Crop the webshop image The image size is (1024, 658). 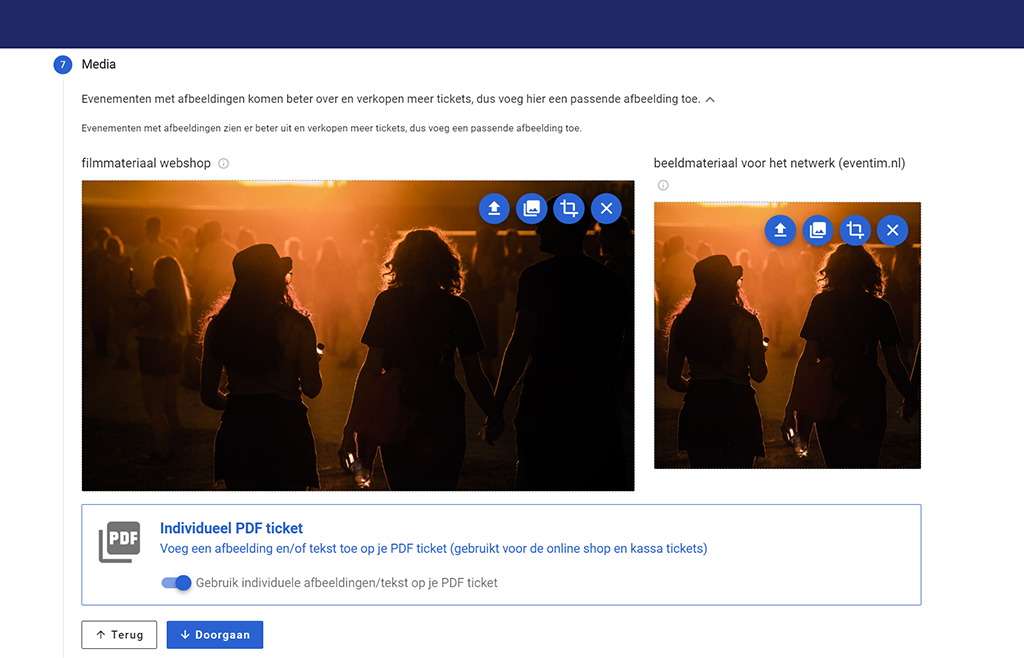(x=569, y=208)
